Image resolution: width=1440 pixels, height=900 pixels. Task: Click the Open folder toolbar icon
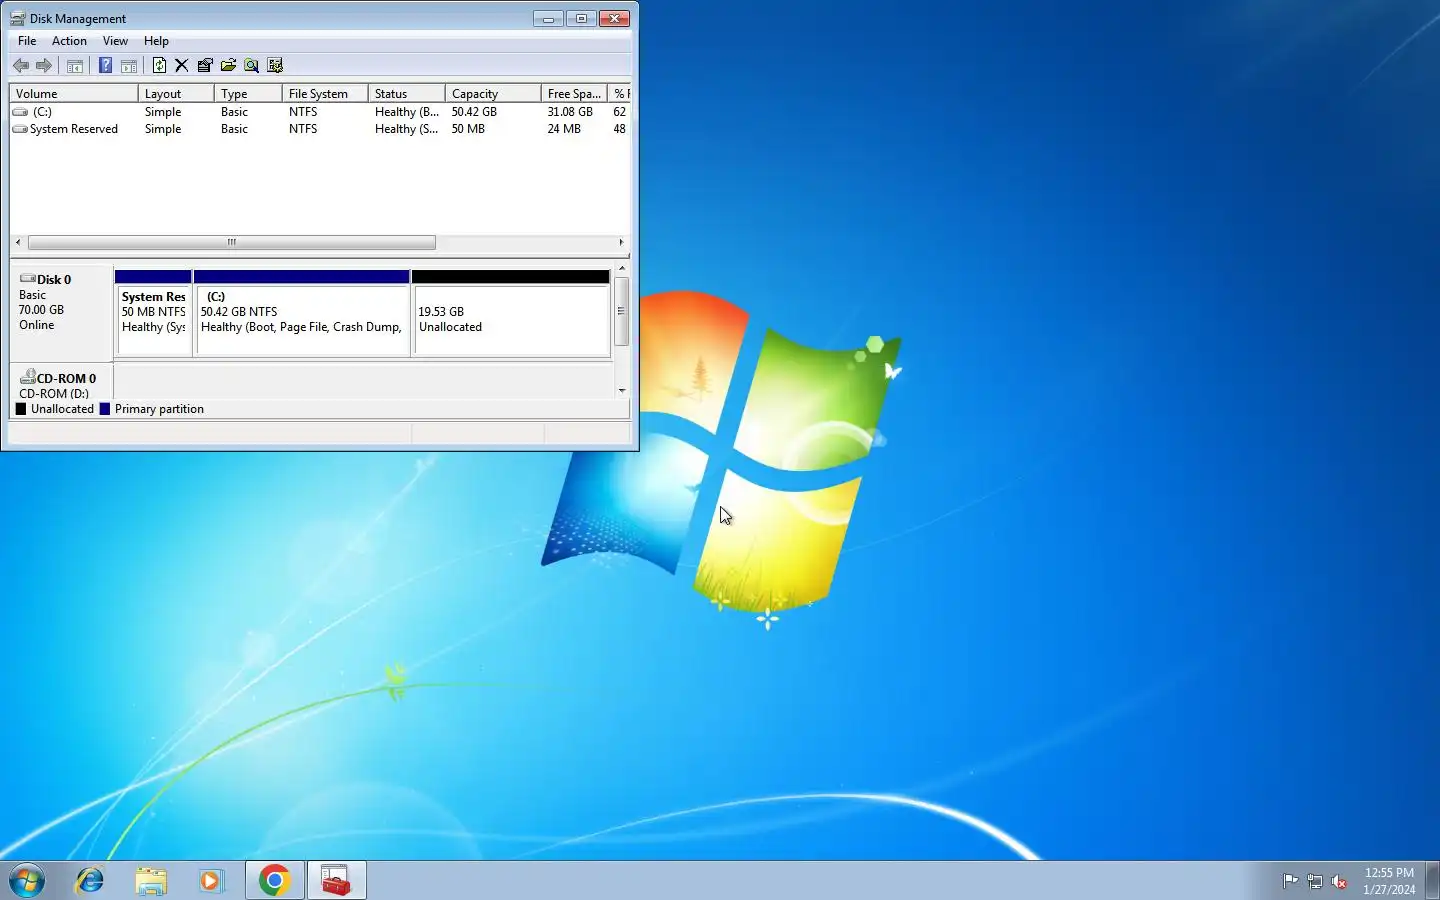(x=228, y=66)
